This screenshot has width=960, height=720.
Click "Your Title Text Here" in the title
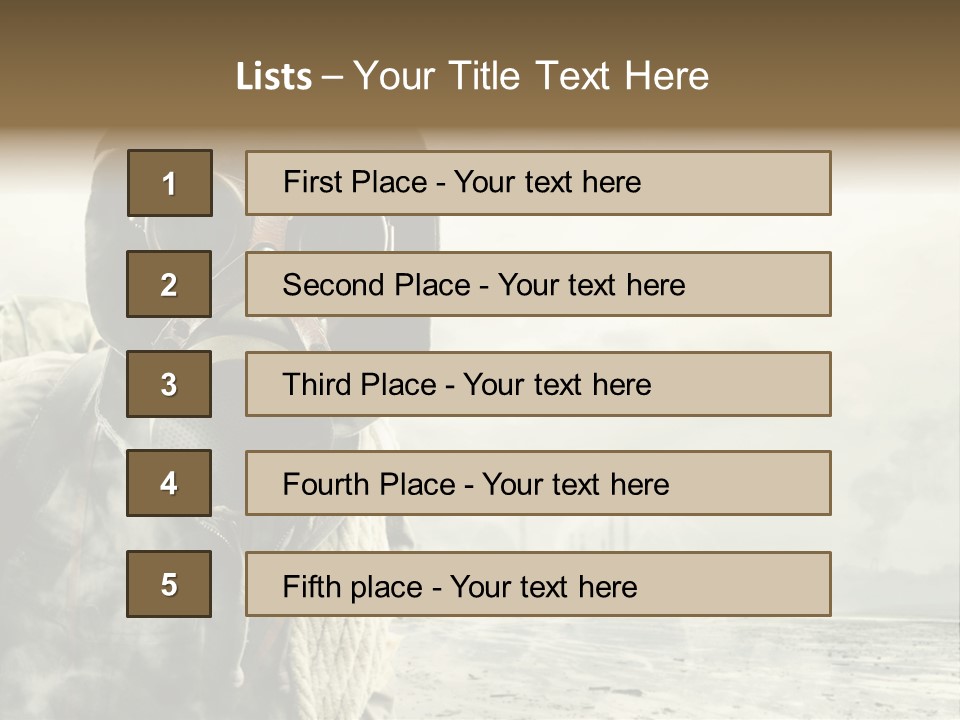click(531, 76)
